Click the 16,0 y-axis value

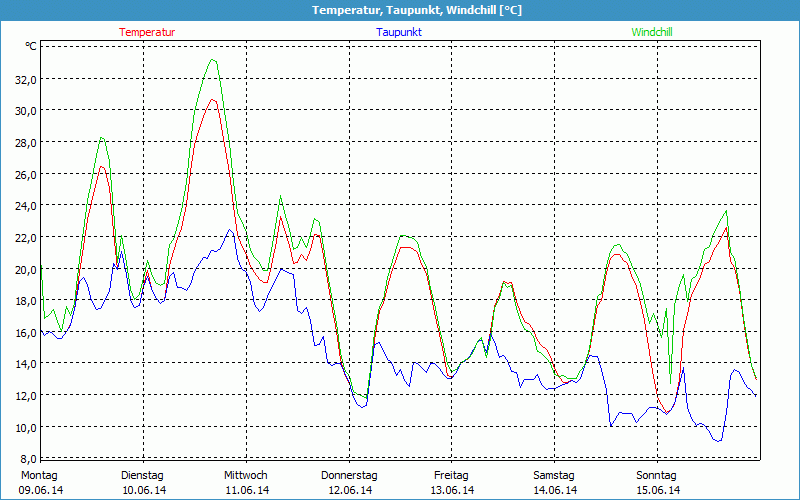click(x=26, y=332)
